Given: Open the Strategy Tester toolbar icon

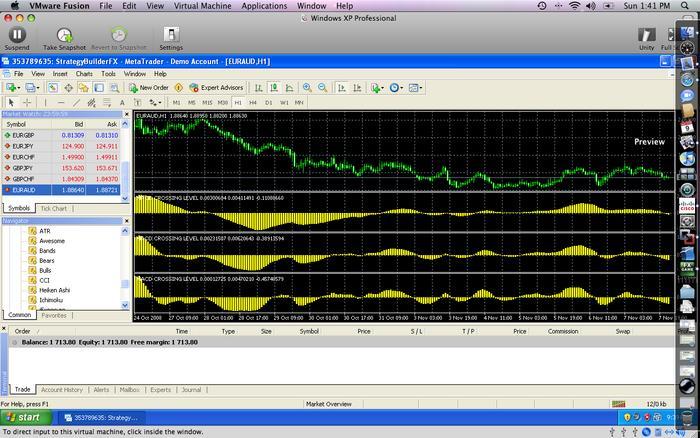Looking at the screenshot, I should click(x=114, y=88).
